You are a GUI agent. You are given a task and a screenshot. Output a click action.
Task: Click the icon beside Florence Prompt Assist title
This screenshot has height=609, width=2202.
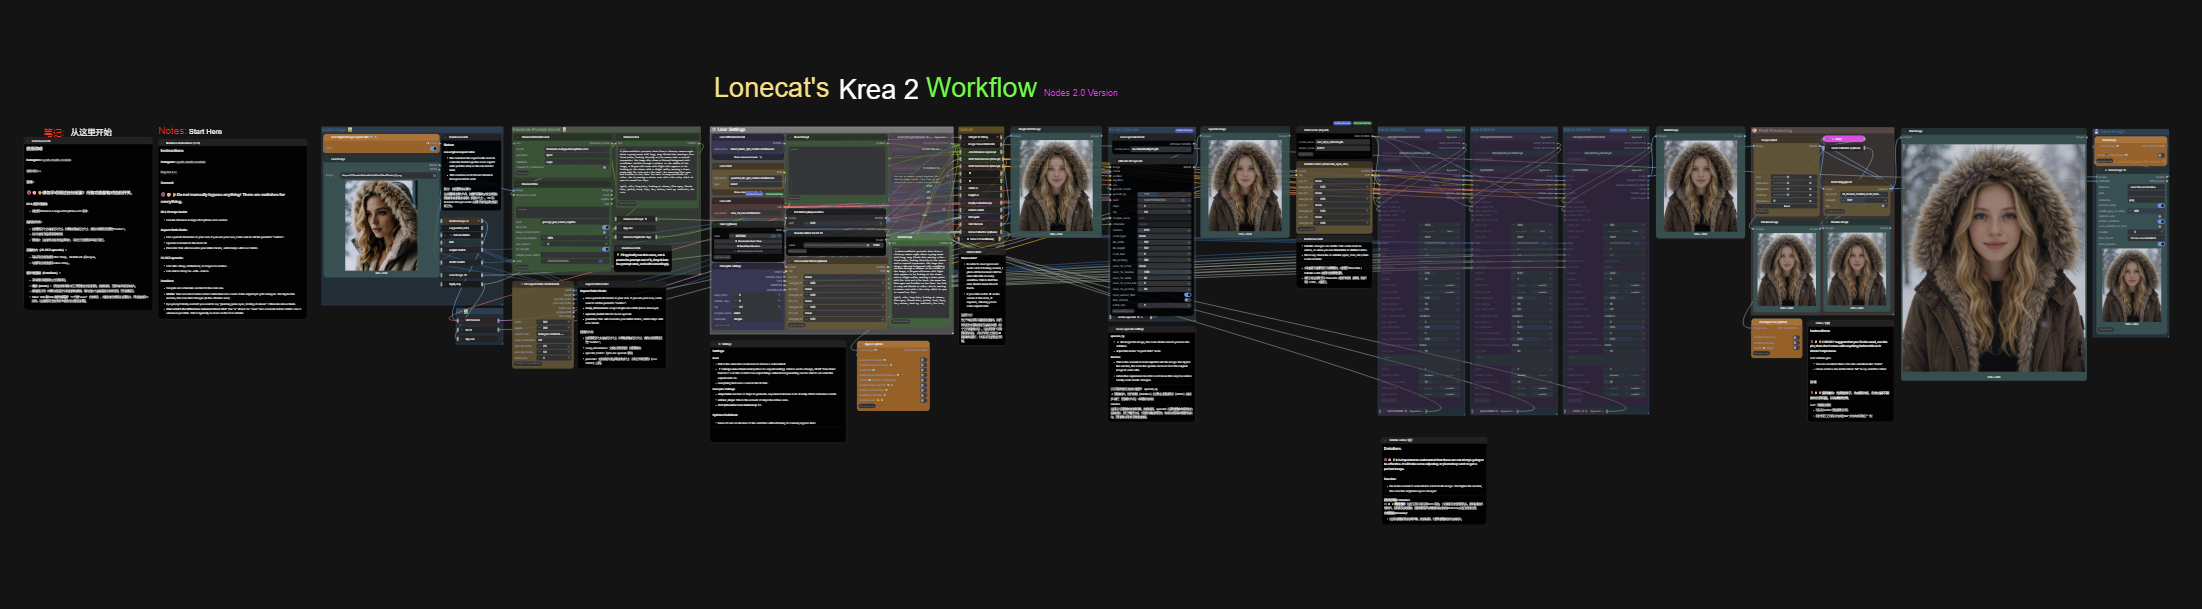(564, 129)
